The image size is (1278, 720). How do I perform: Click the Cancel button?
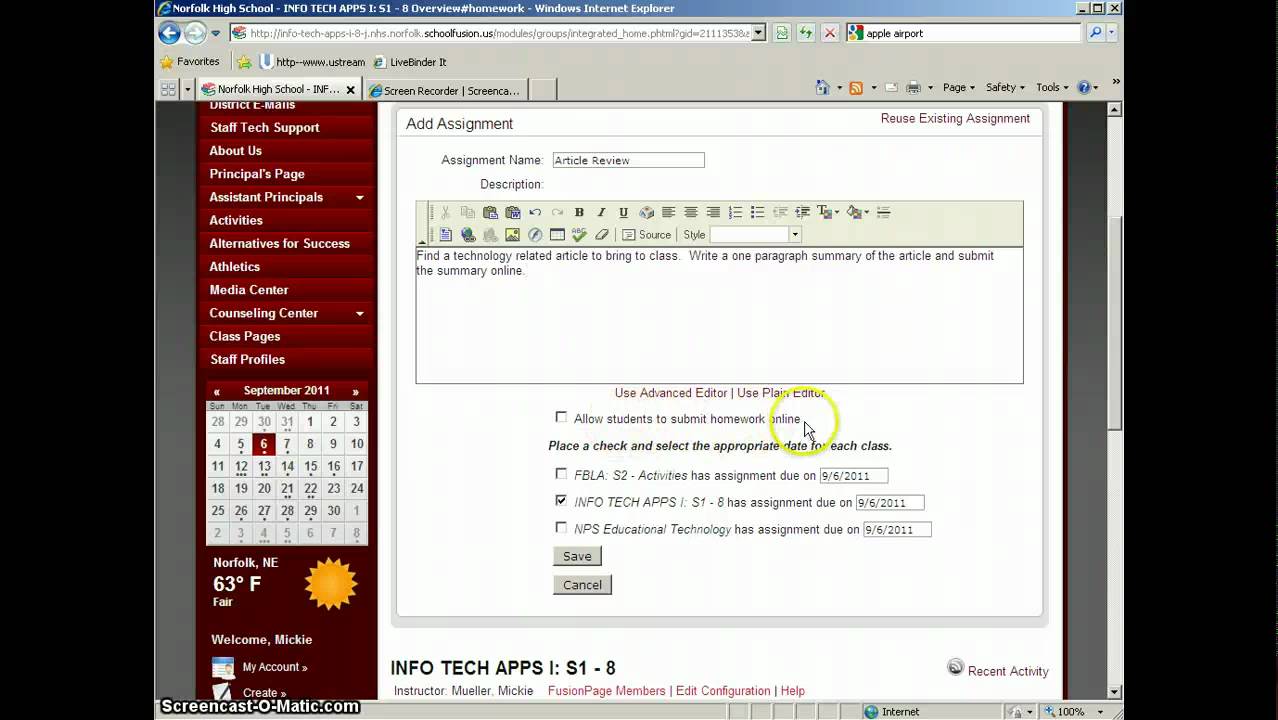(582, 585)
